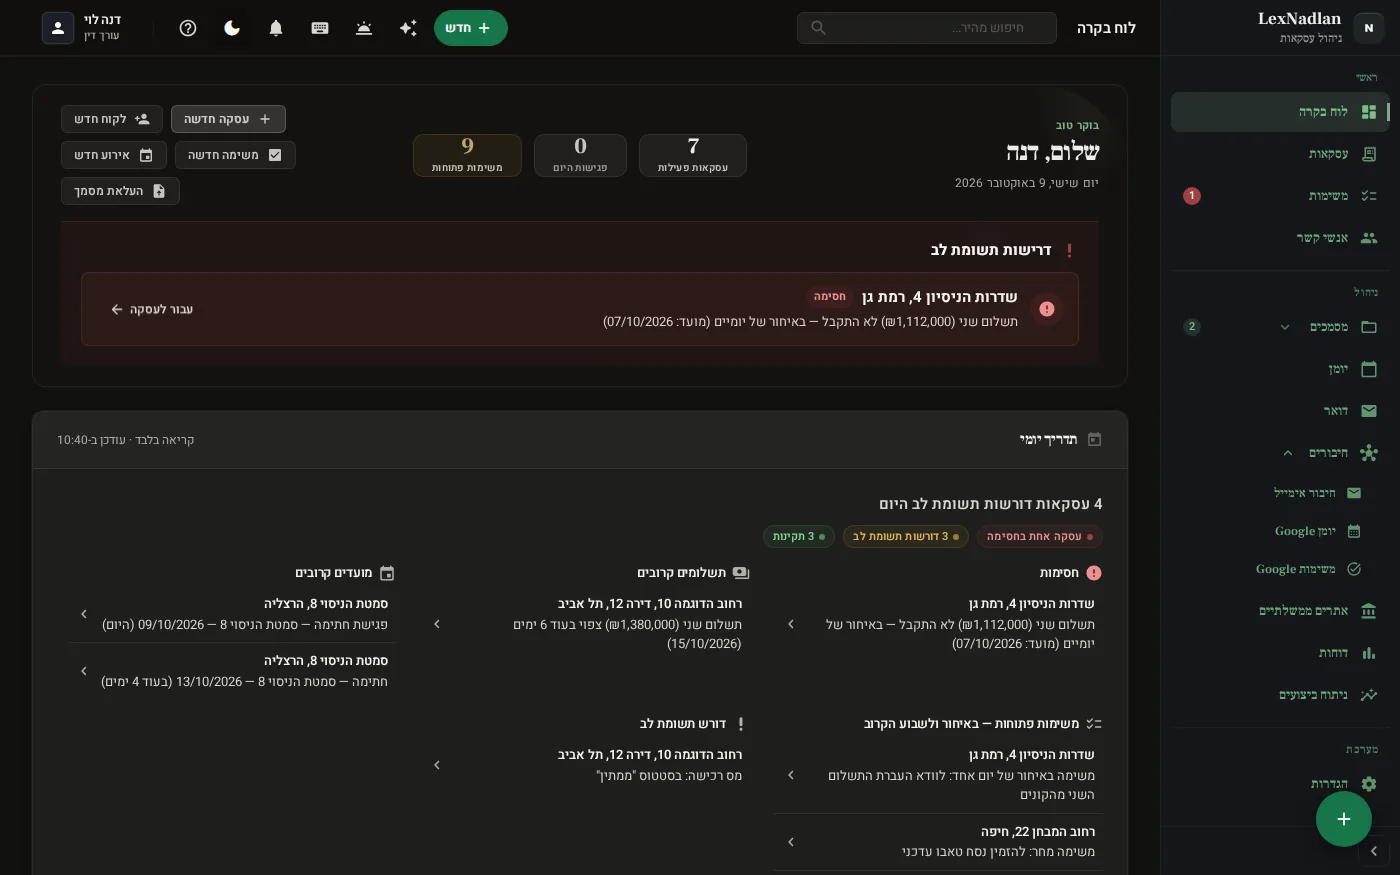Click the תשלומים קרובים payments icon
Viewport: 1400px width, 875px height.
741,573
